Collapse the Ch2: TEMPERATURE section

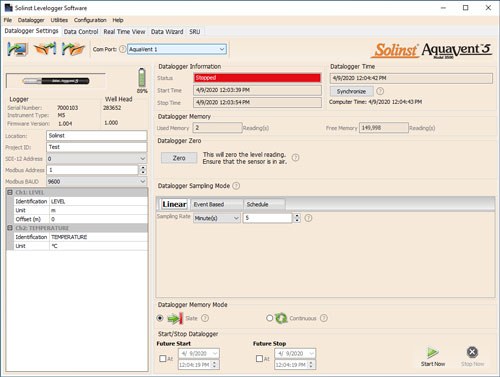[x=10, y=228]
